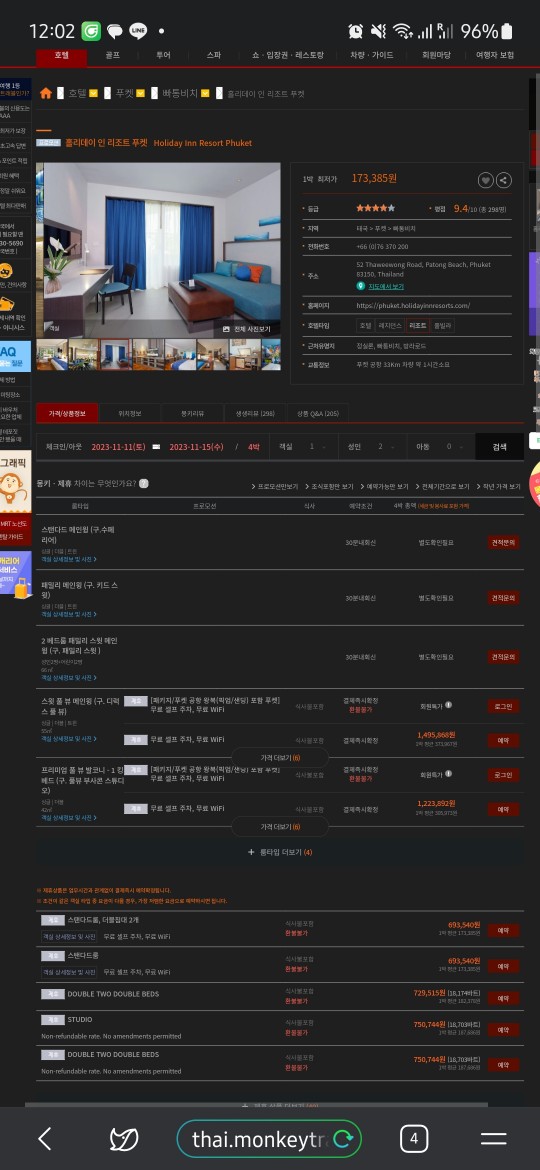Click the info icon beside first 회원특가

pyautogui.click(x=448, y=705)
